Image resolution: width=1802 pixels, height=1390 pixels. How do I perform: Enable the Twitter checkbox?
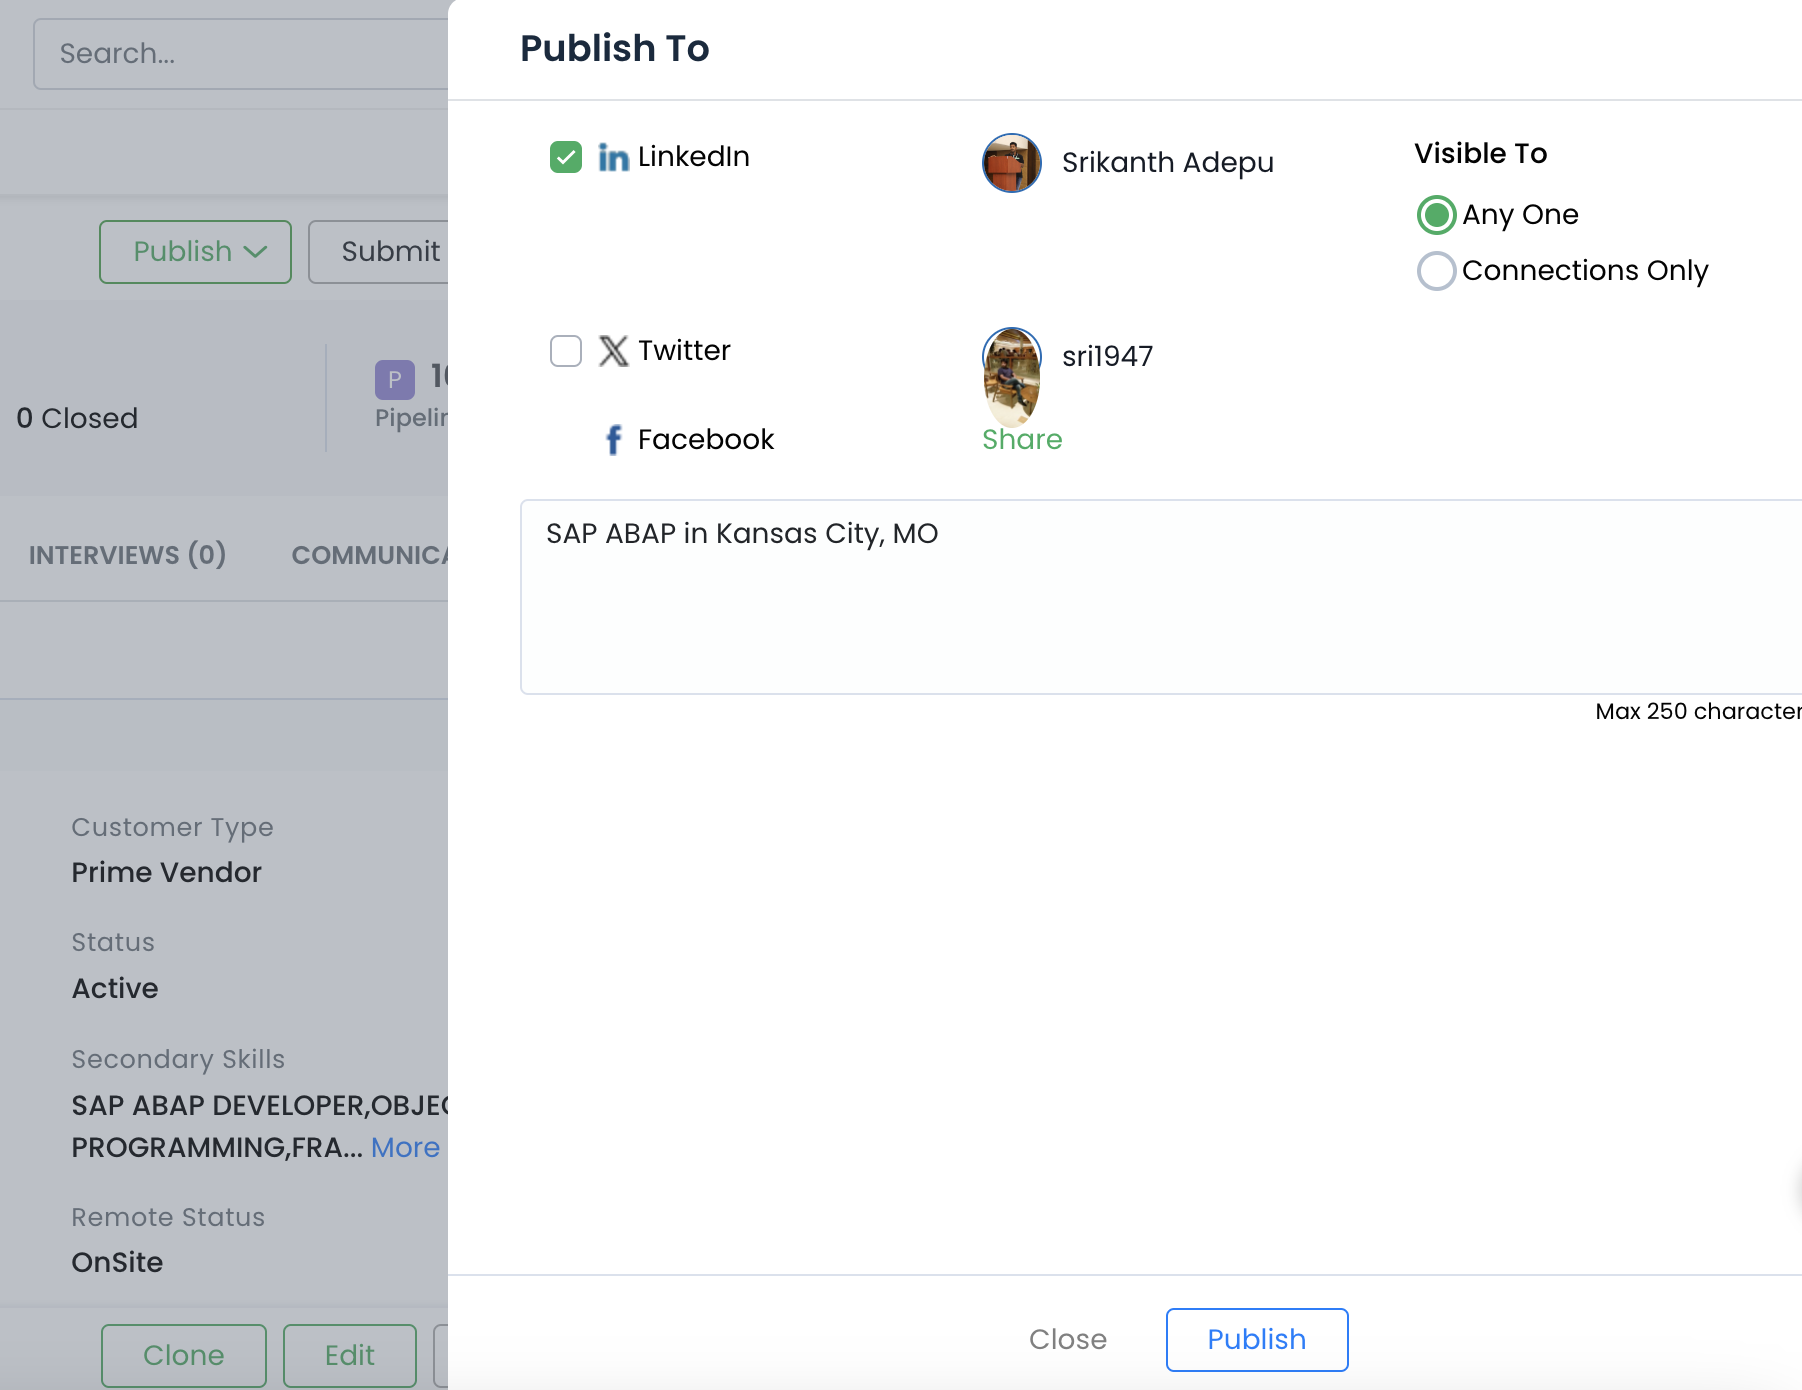point(566,351)
